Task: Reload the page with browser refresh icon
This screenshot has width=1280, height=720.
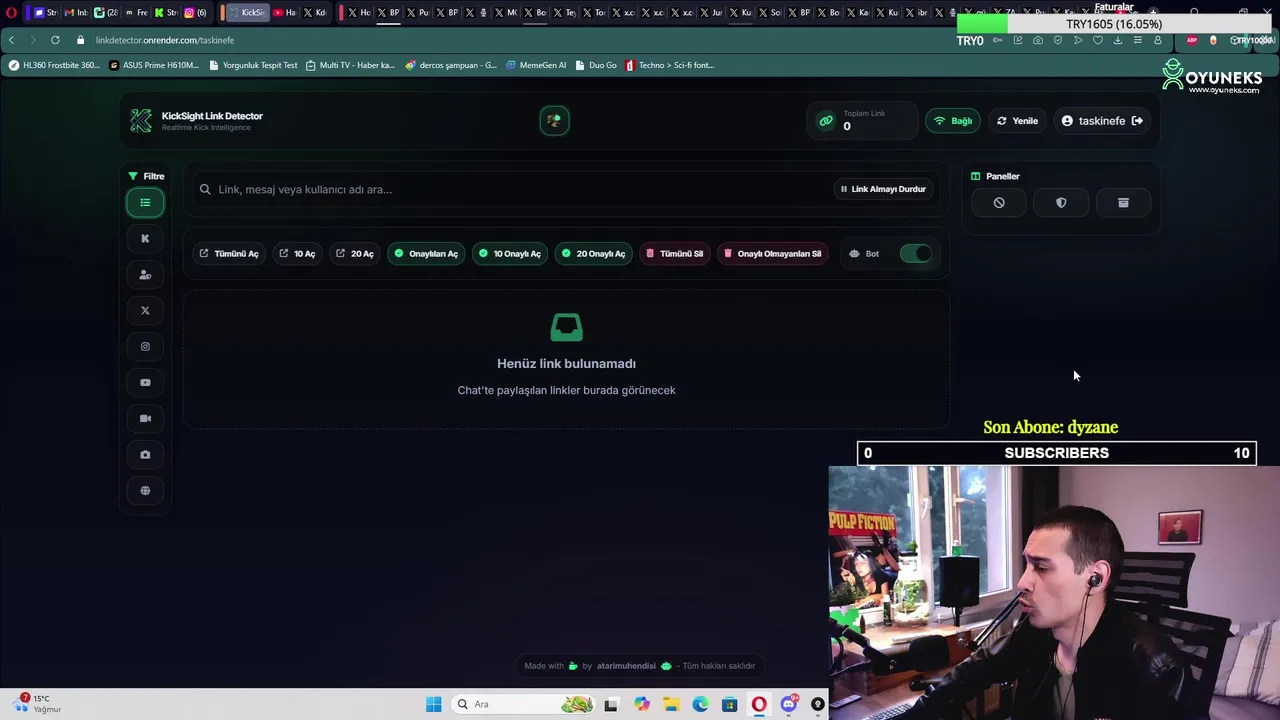Action: [x=55, y=40]
